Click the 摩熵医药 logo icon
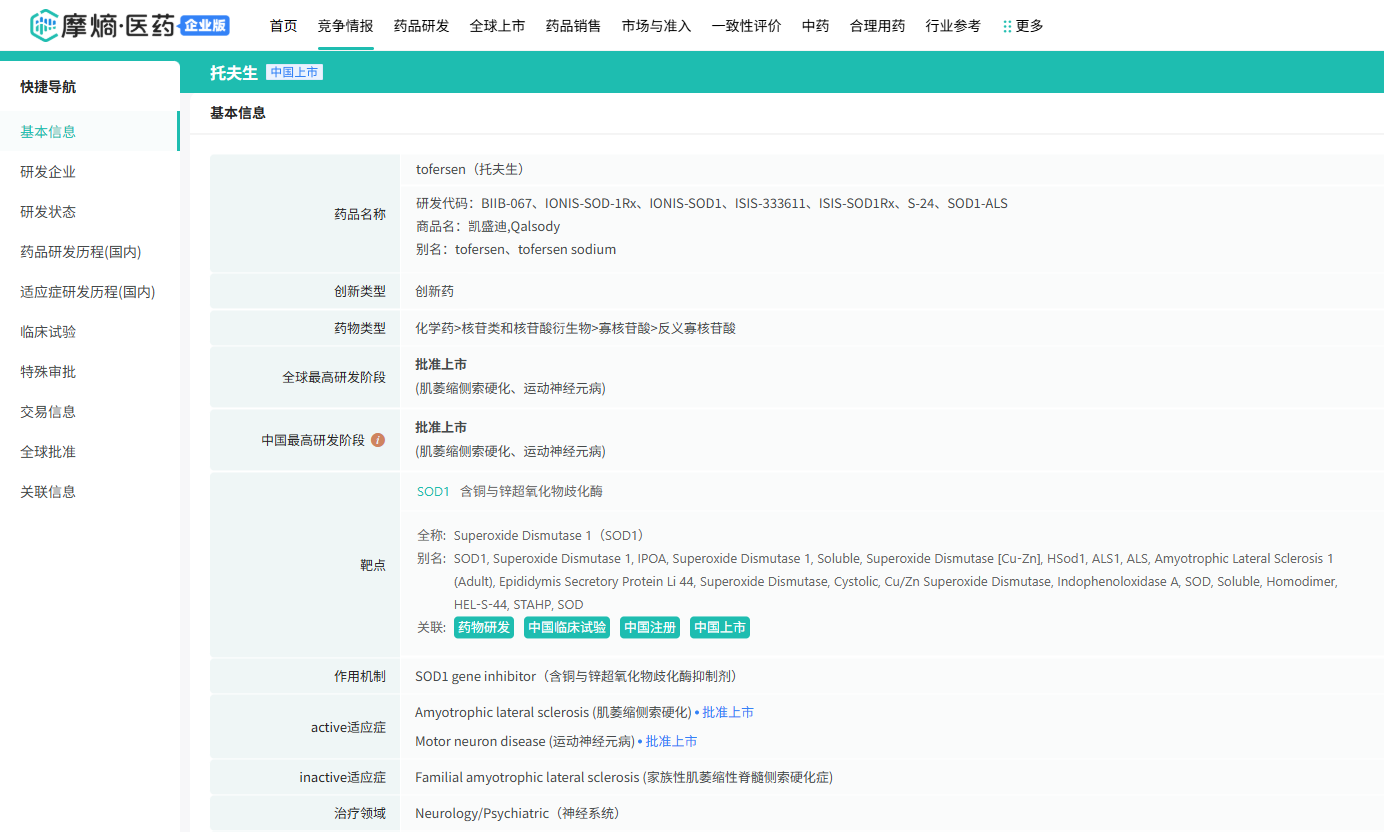The height and width of the screenshot is (832, 1384). [45, 26]
